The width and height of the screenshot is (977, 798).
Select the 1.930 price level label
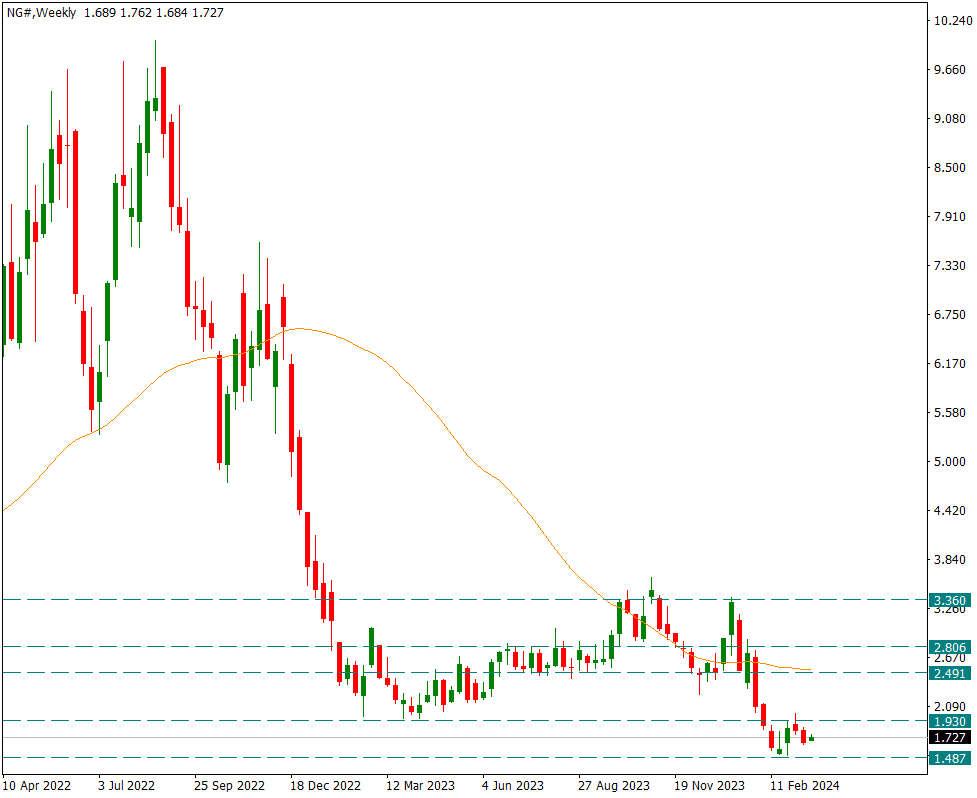tap(950, 721)
